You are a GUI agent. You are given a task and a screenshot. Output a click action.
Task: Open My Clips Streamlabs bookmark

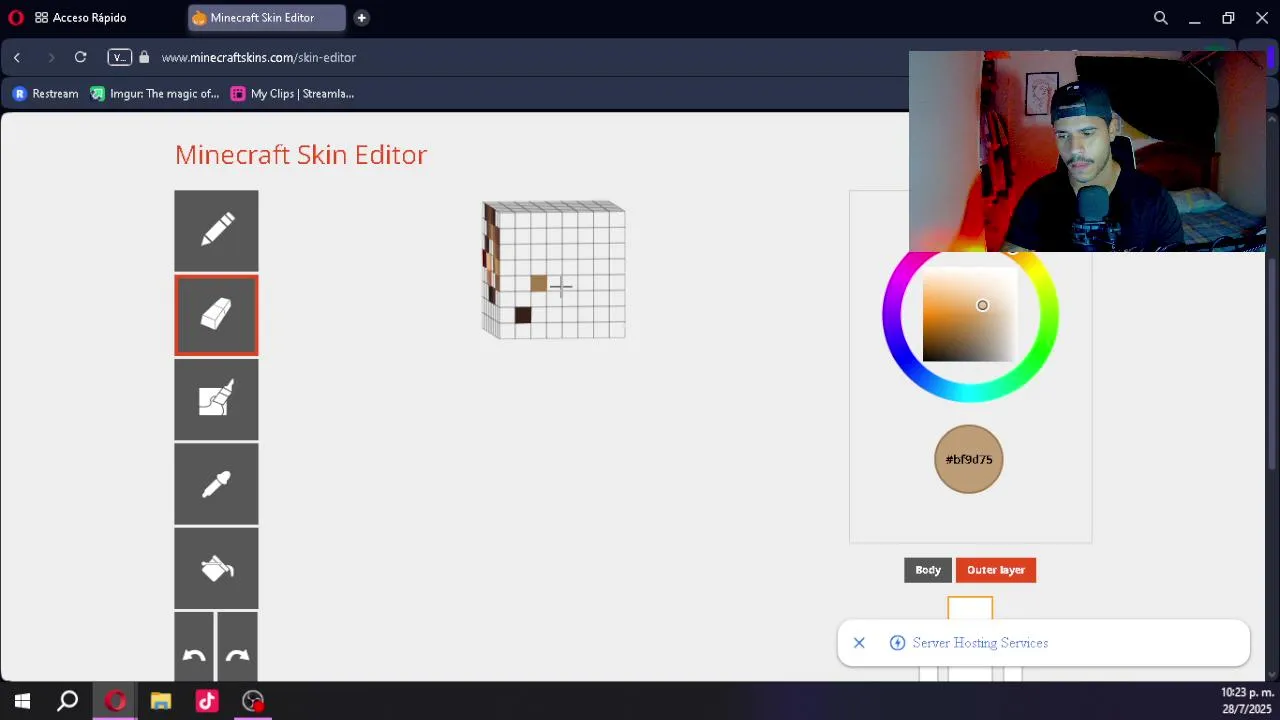(292, 94)
